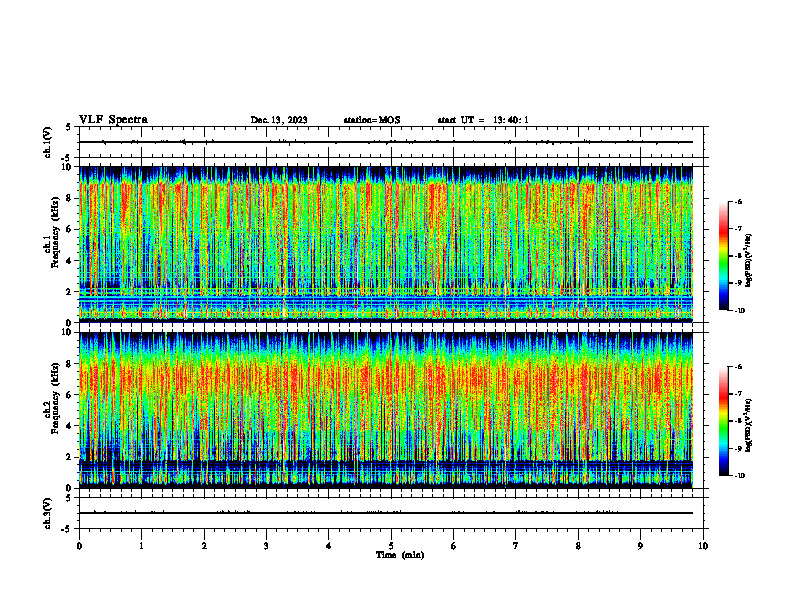Click the ch.1 spectrogram panel
792x612 pixels.
tap(386, 244)
